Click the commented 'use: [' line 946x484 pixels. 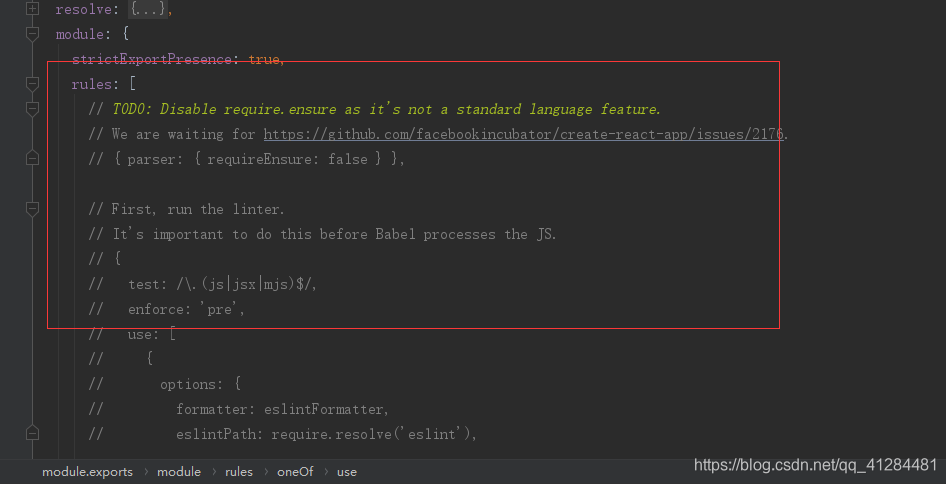pyautogui.click(x=132, y=334)
